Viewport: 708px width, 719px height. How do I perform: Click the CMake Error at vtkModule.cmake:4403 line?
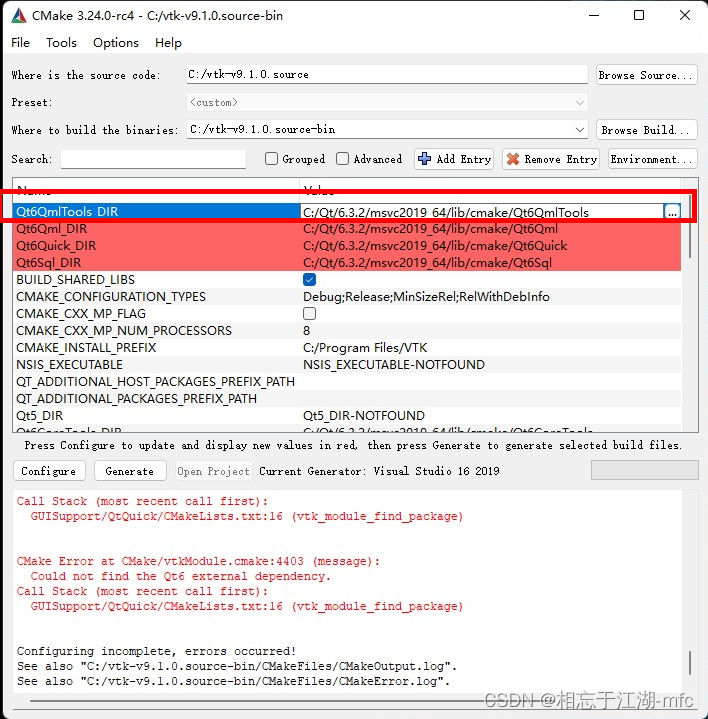(x=199, y=561)
